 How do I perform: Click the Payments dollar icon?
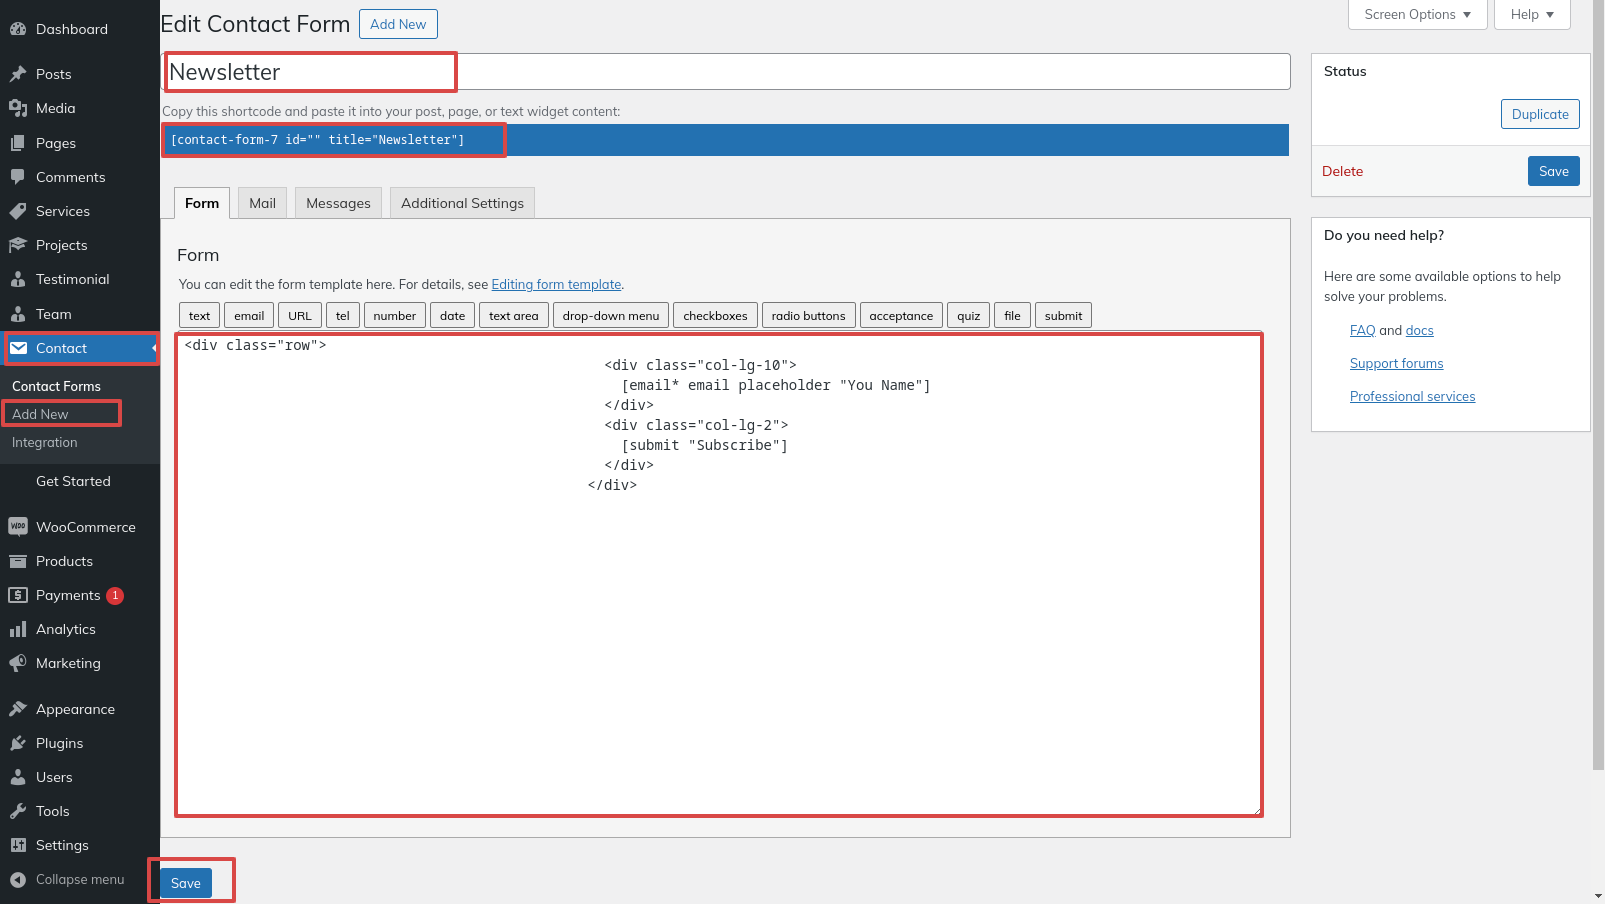tap(18, 595)
